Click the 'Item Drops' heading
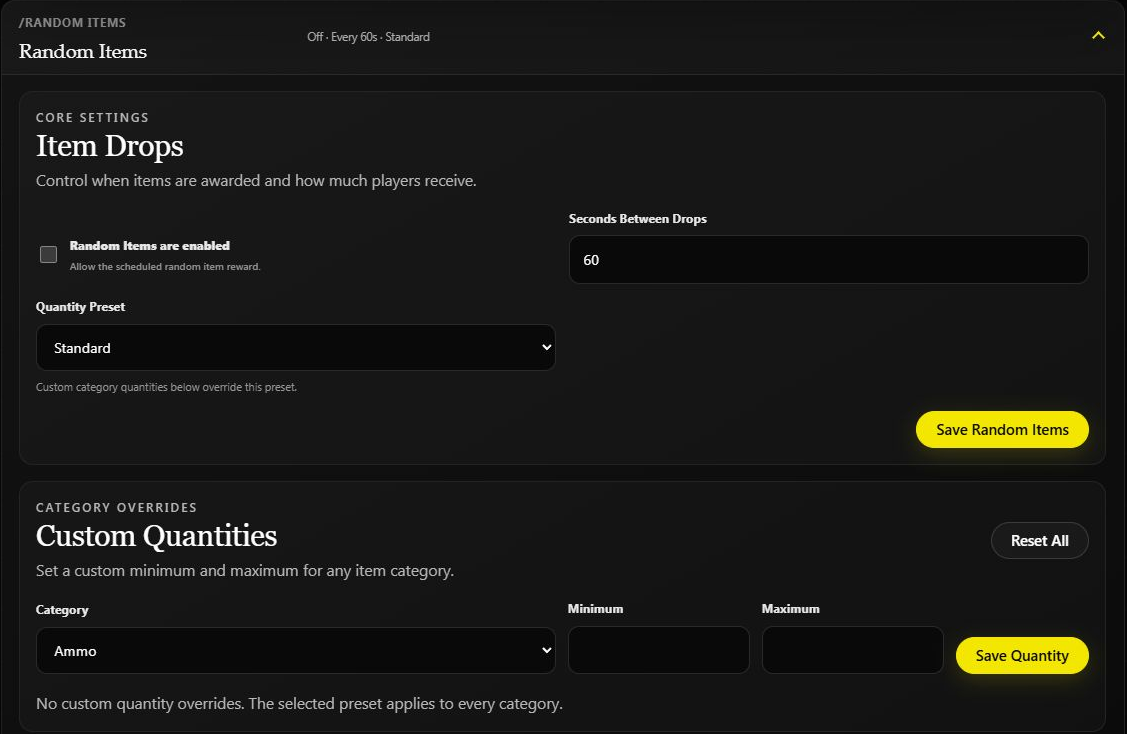The height and width of the screenshot is (734, 1127). point(109,147)
